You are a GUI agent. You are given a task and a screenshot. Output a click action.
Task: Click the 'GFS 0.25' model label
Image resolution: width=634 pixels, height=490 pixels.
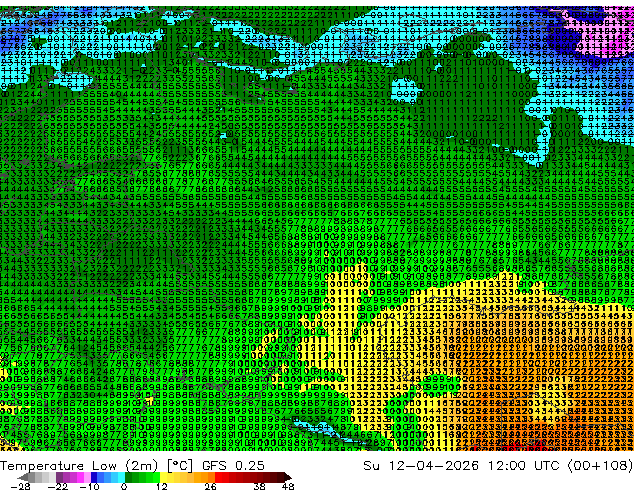pos(233,466)
